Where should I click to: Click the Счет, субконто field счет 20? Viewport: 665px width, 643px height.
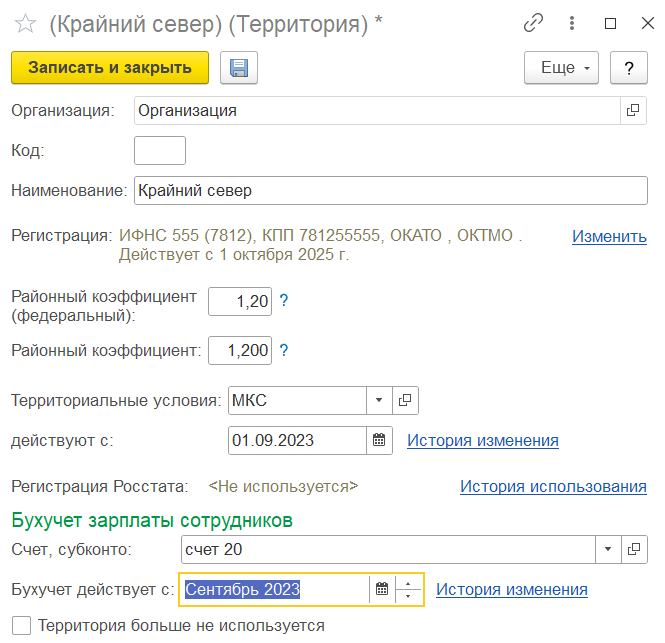point(388,549)
